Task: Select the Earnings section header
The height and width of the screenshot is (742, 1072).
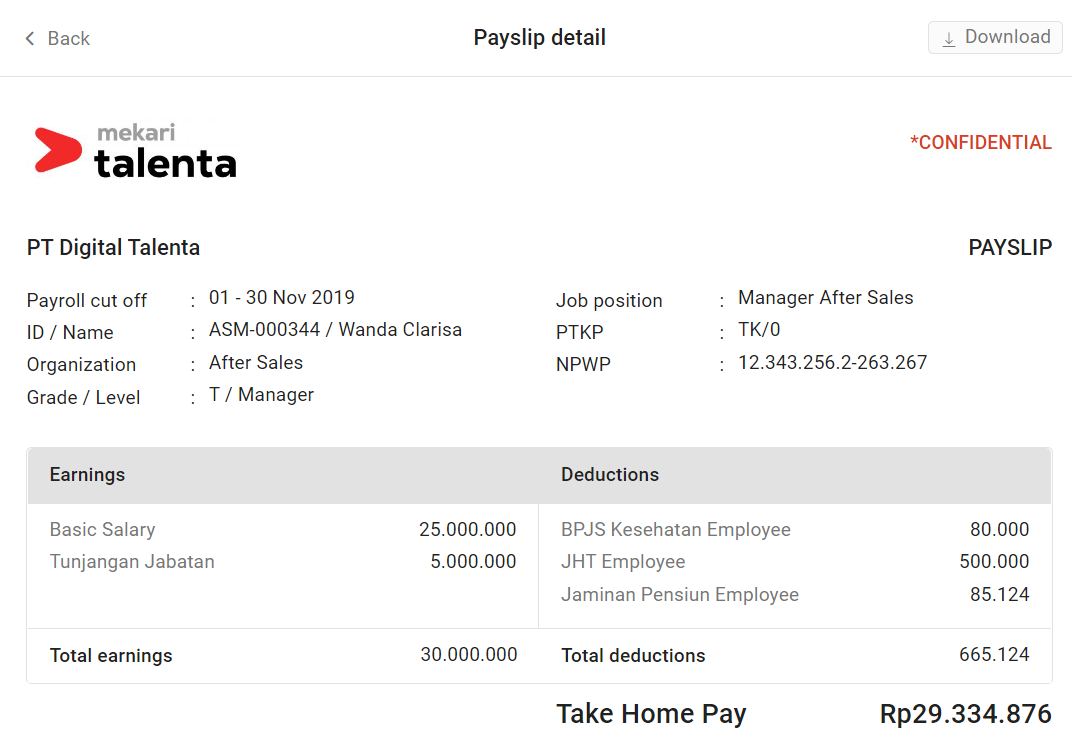Action: pos(87,475)
